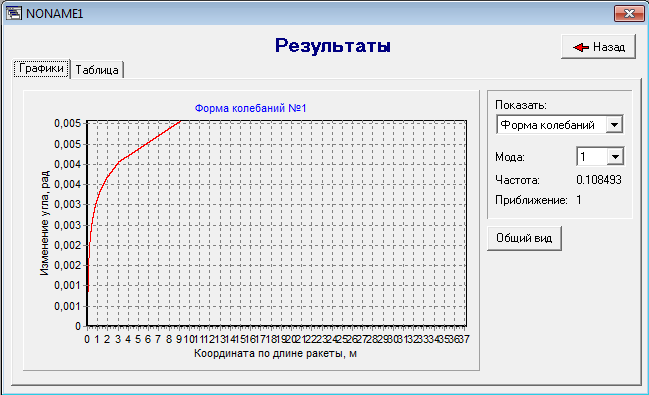Image resolution: width=649 pixels, height=395 pixels.
Task: Switch to the Графики tab
Action: [x=41, y=68]
